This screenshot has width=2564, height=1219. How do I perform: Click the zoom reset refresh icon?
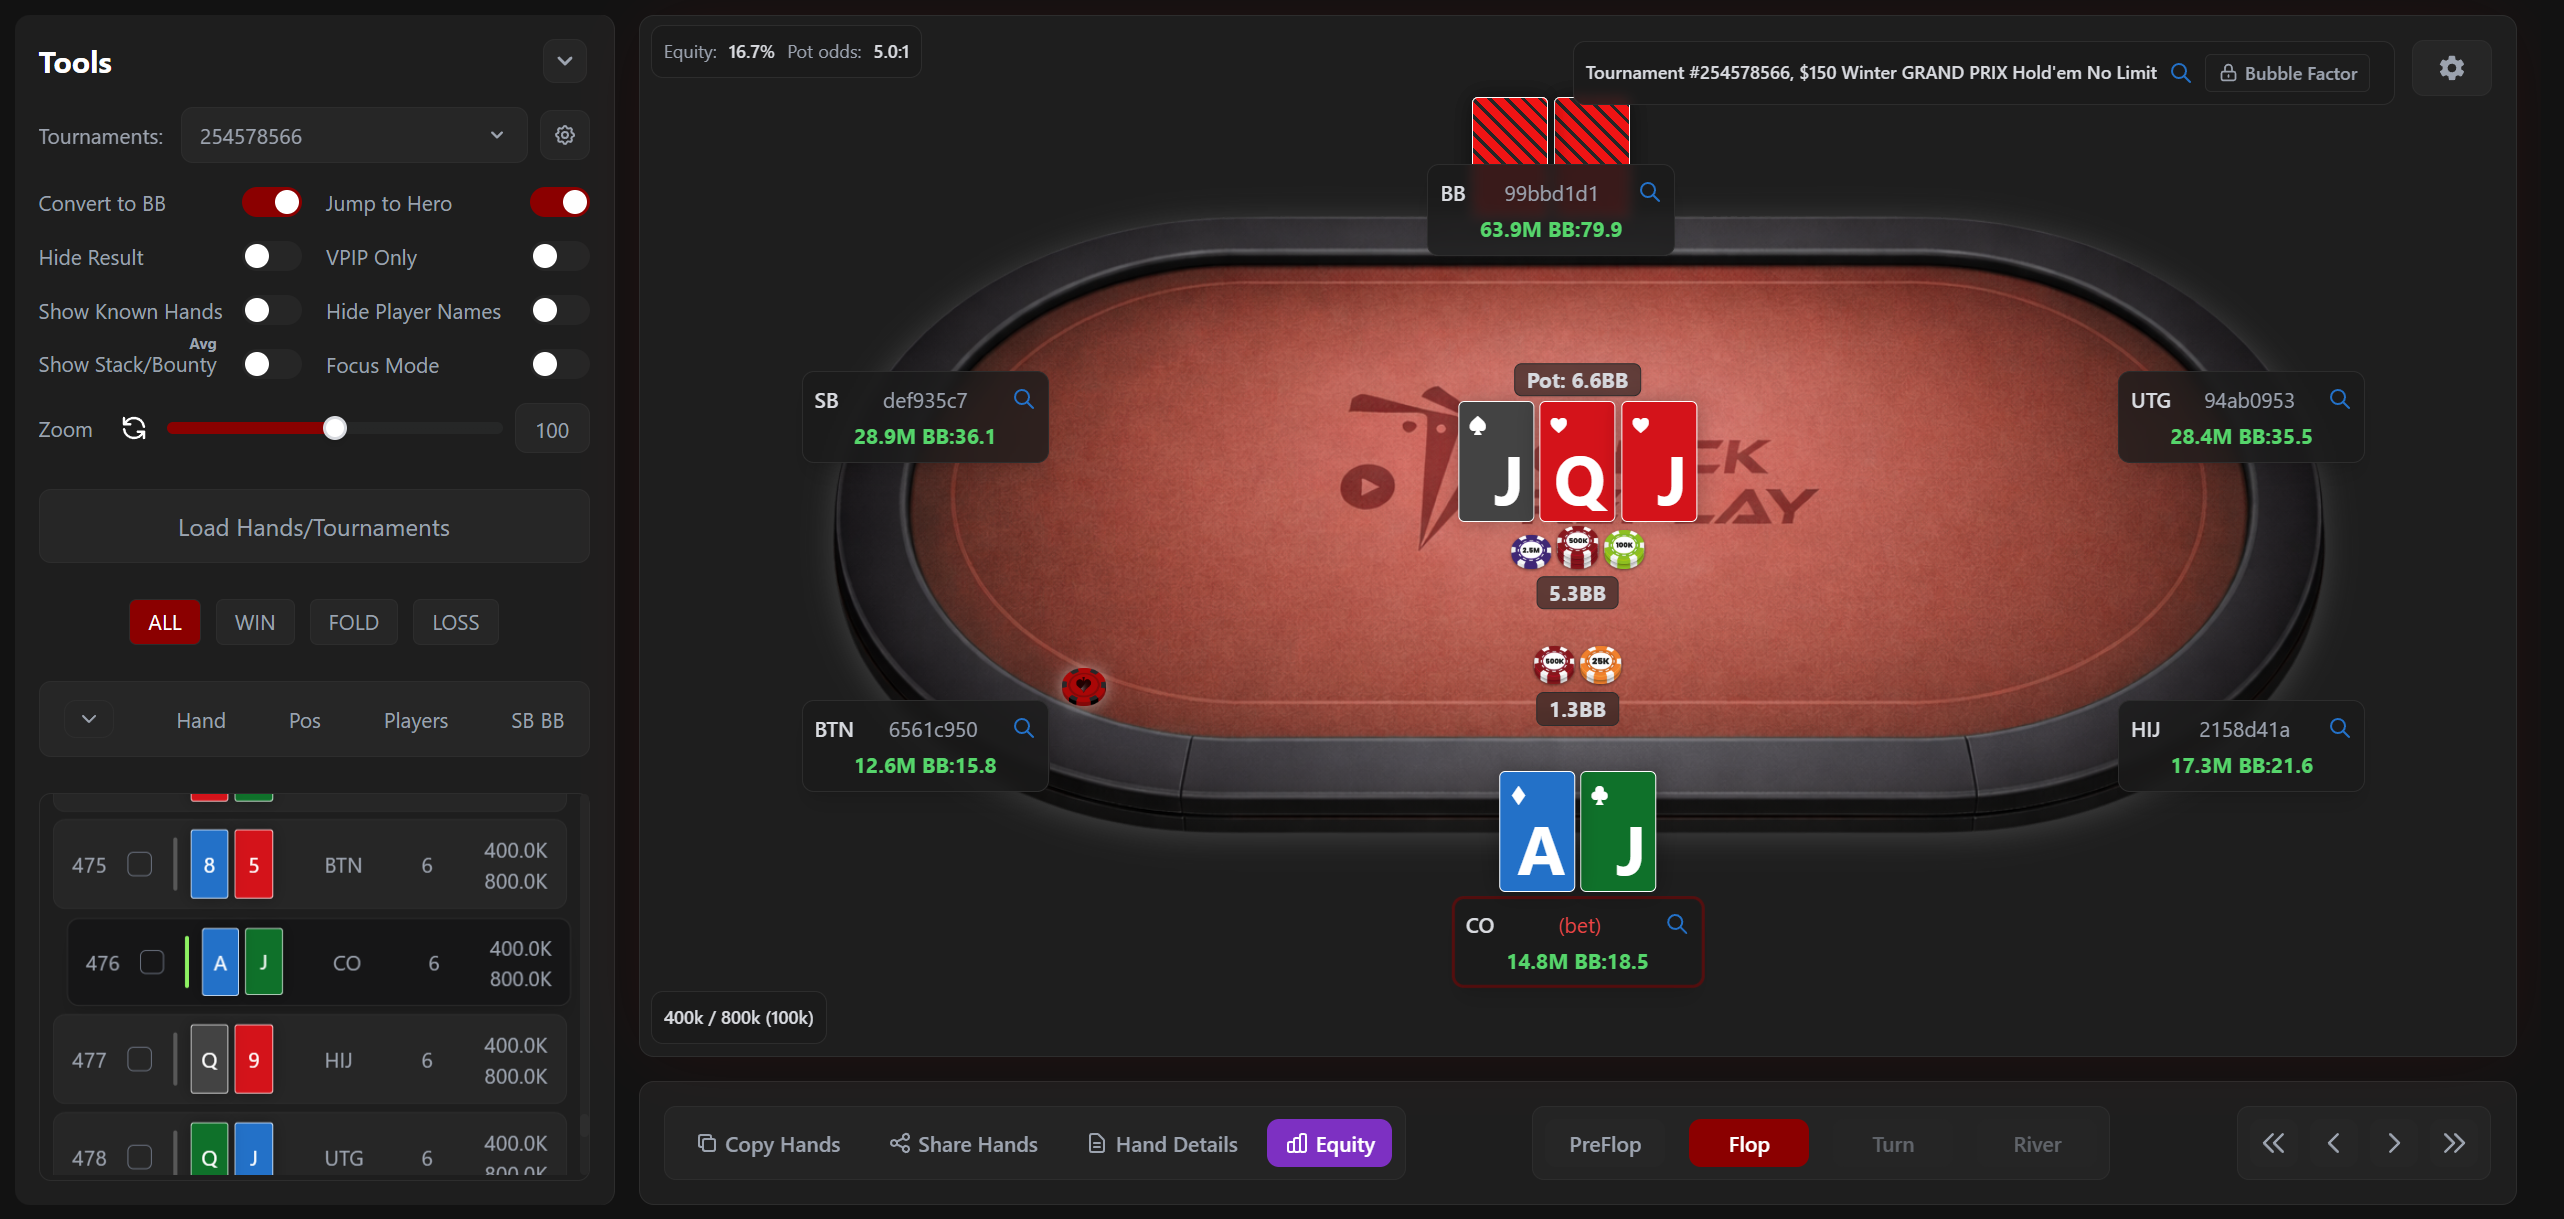click(134, 429)
